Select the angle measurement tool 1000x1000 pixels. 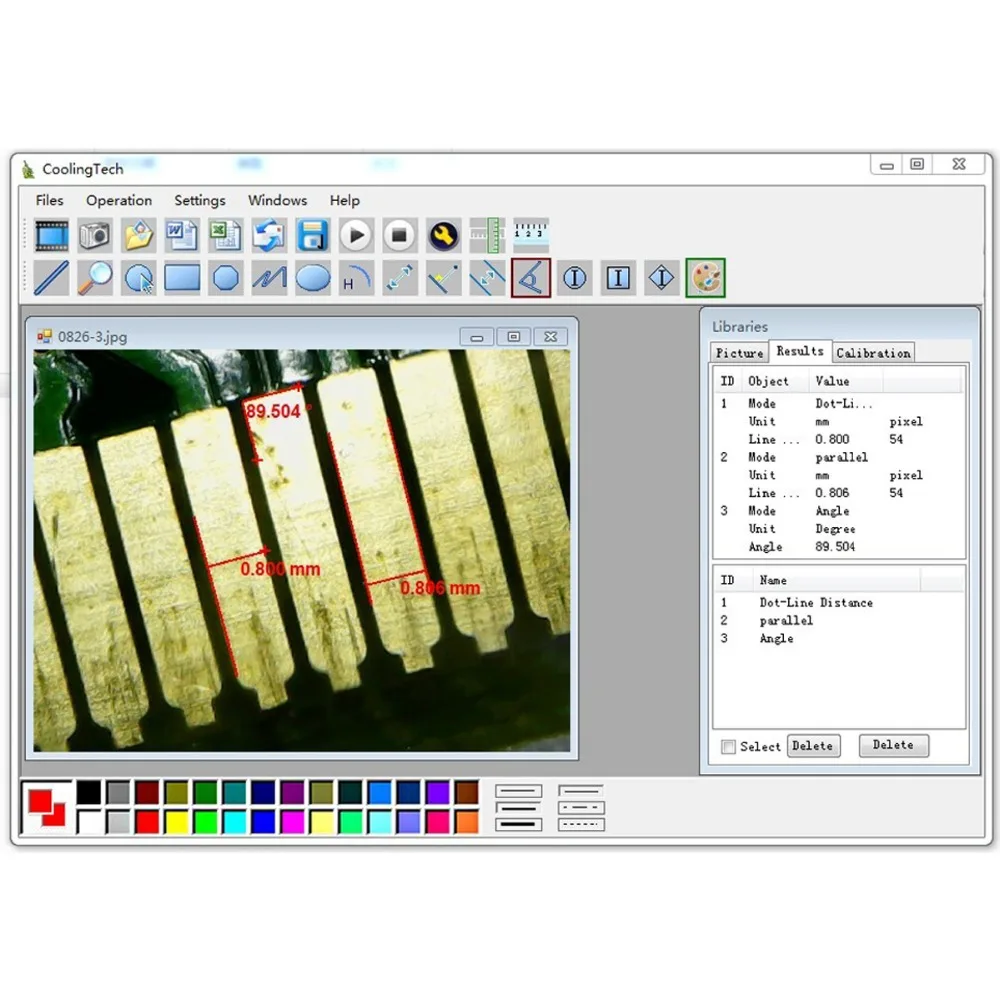click(x=531, y=278)
